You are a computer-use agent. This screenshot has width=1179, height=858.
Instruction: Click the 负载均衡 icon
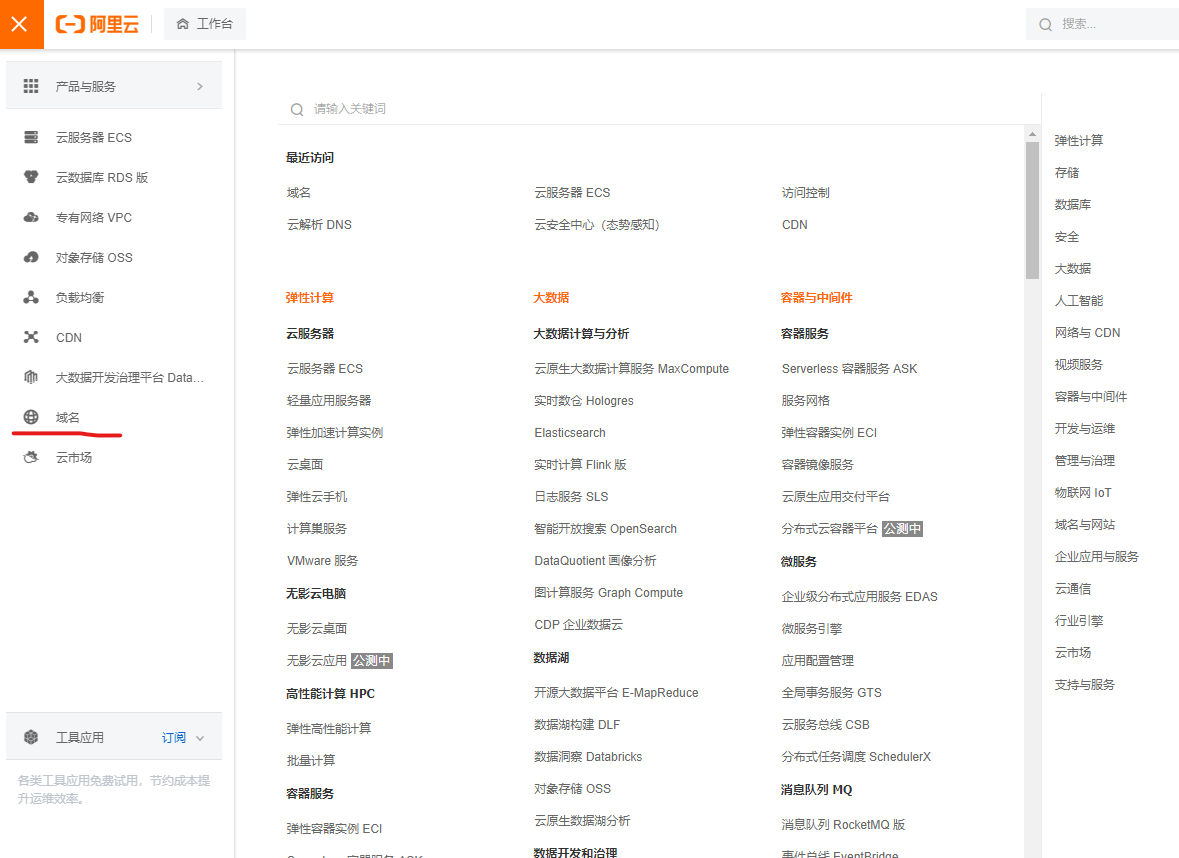coord(31,297)
